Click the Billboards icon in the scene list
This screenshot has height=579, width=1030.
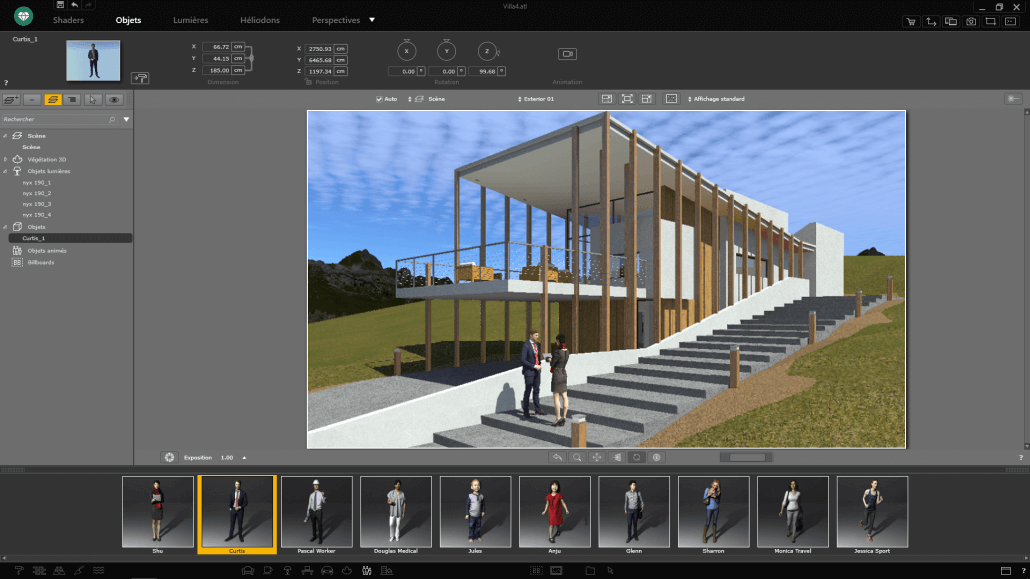16,262
